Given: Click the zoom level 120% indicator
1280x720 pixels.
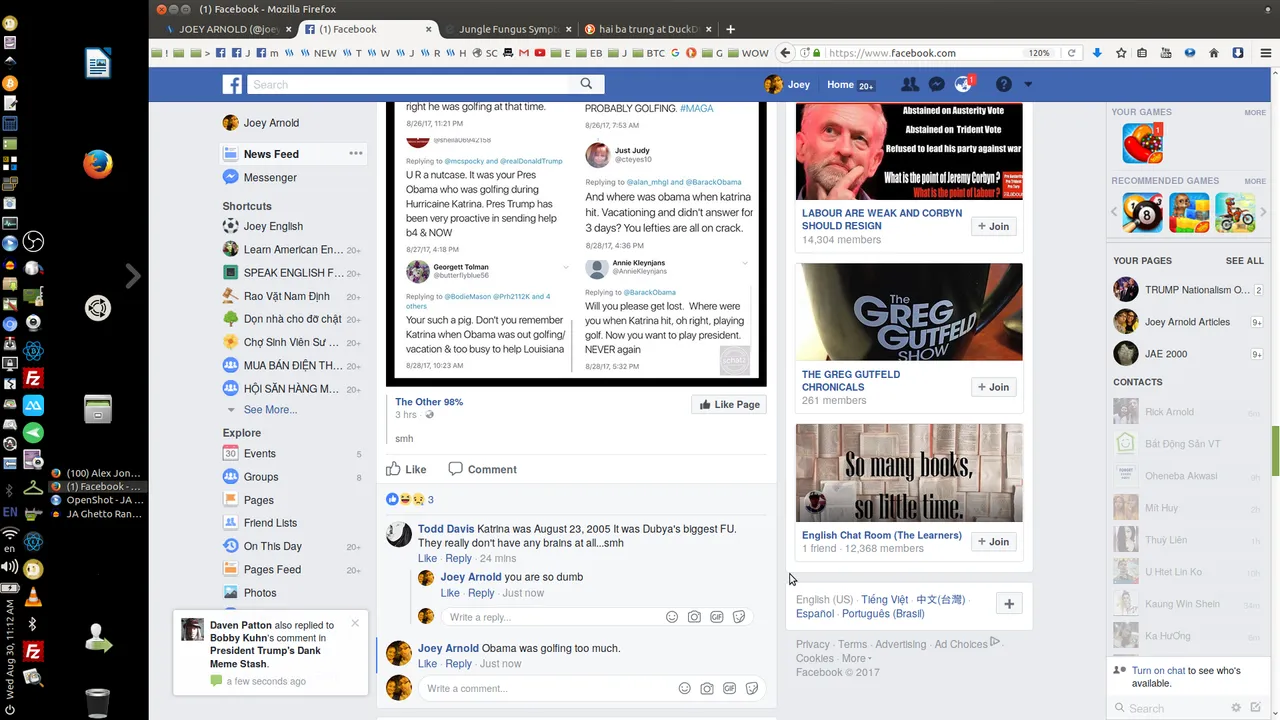Looking at the screenshot, I should coord(1039,53).
